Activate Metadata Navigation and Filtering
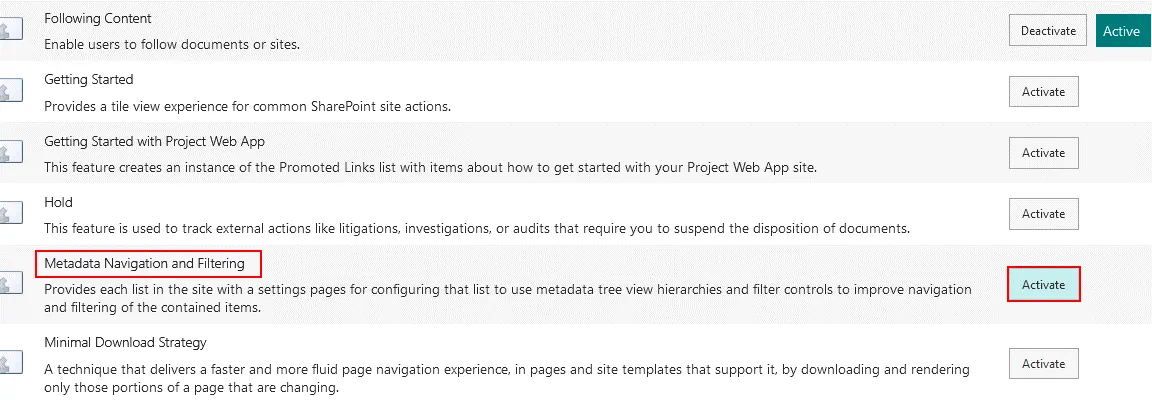Image resolution: width=1152 pixels, height=400 pixels. (1043, 285)
